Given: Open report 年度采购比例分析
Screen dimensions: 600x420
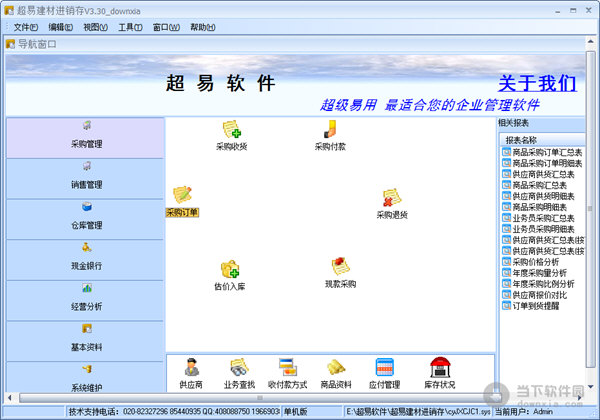Looking at the screenshot, I should pos(538,284).
